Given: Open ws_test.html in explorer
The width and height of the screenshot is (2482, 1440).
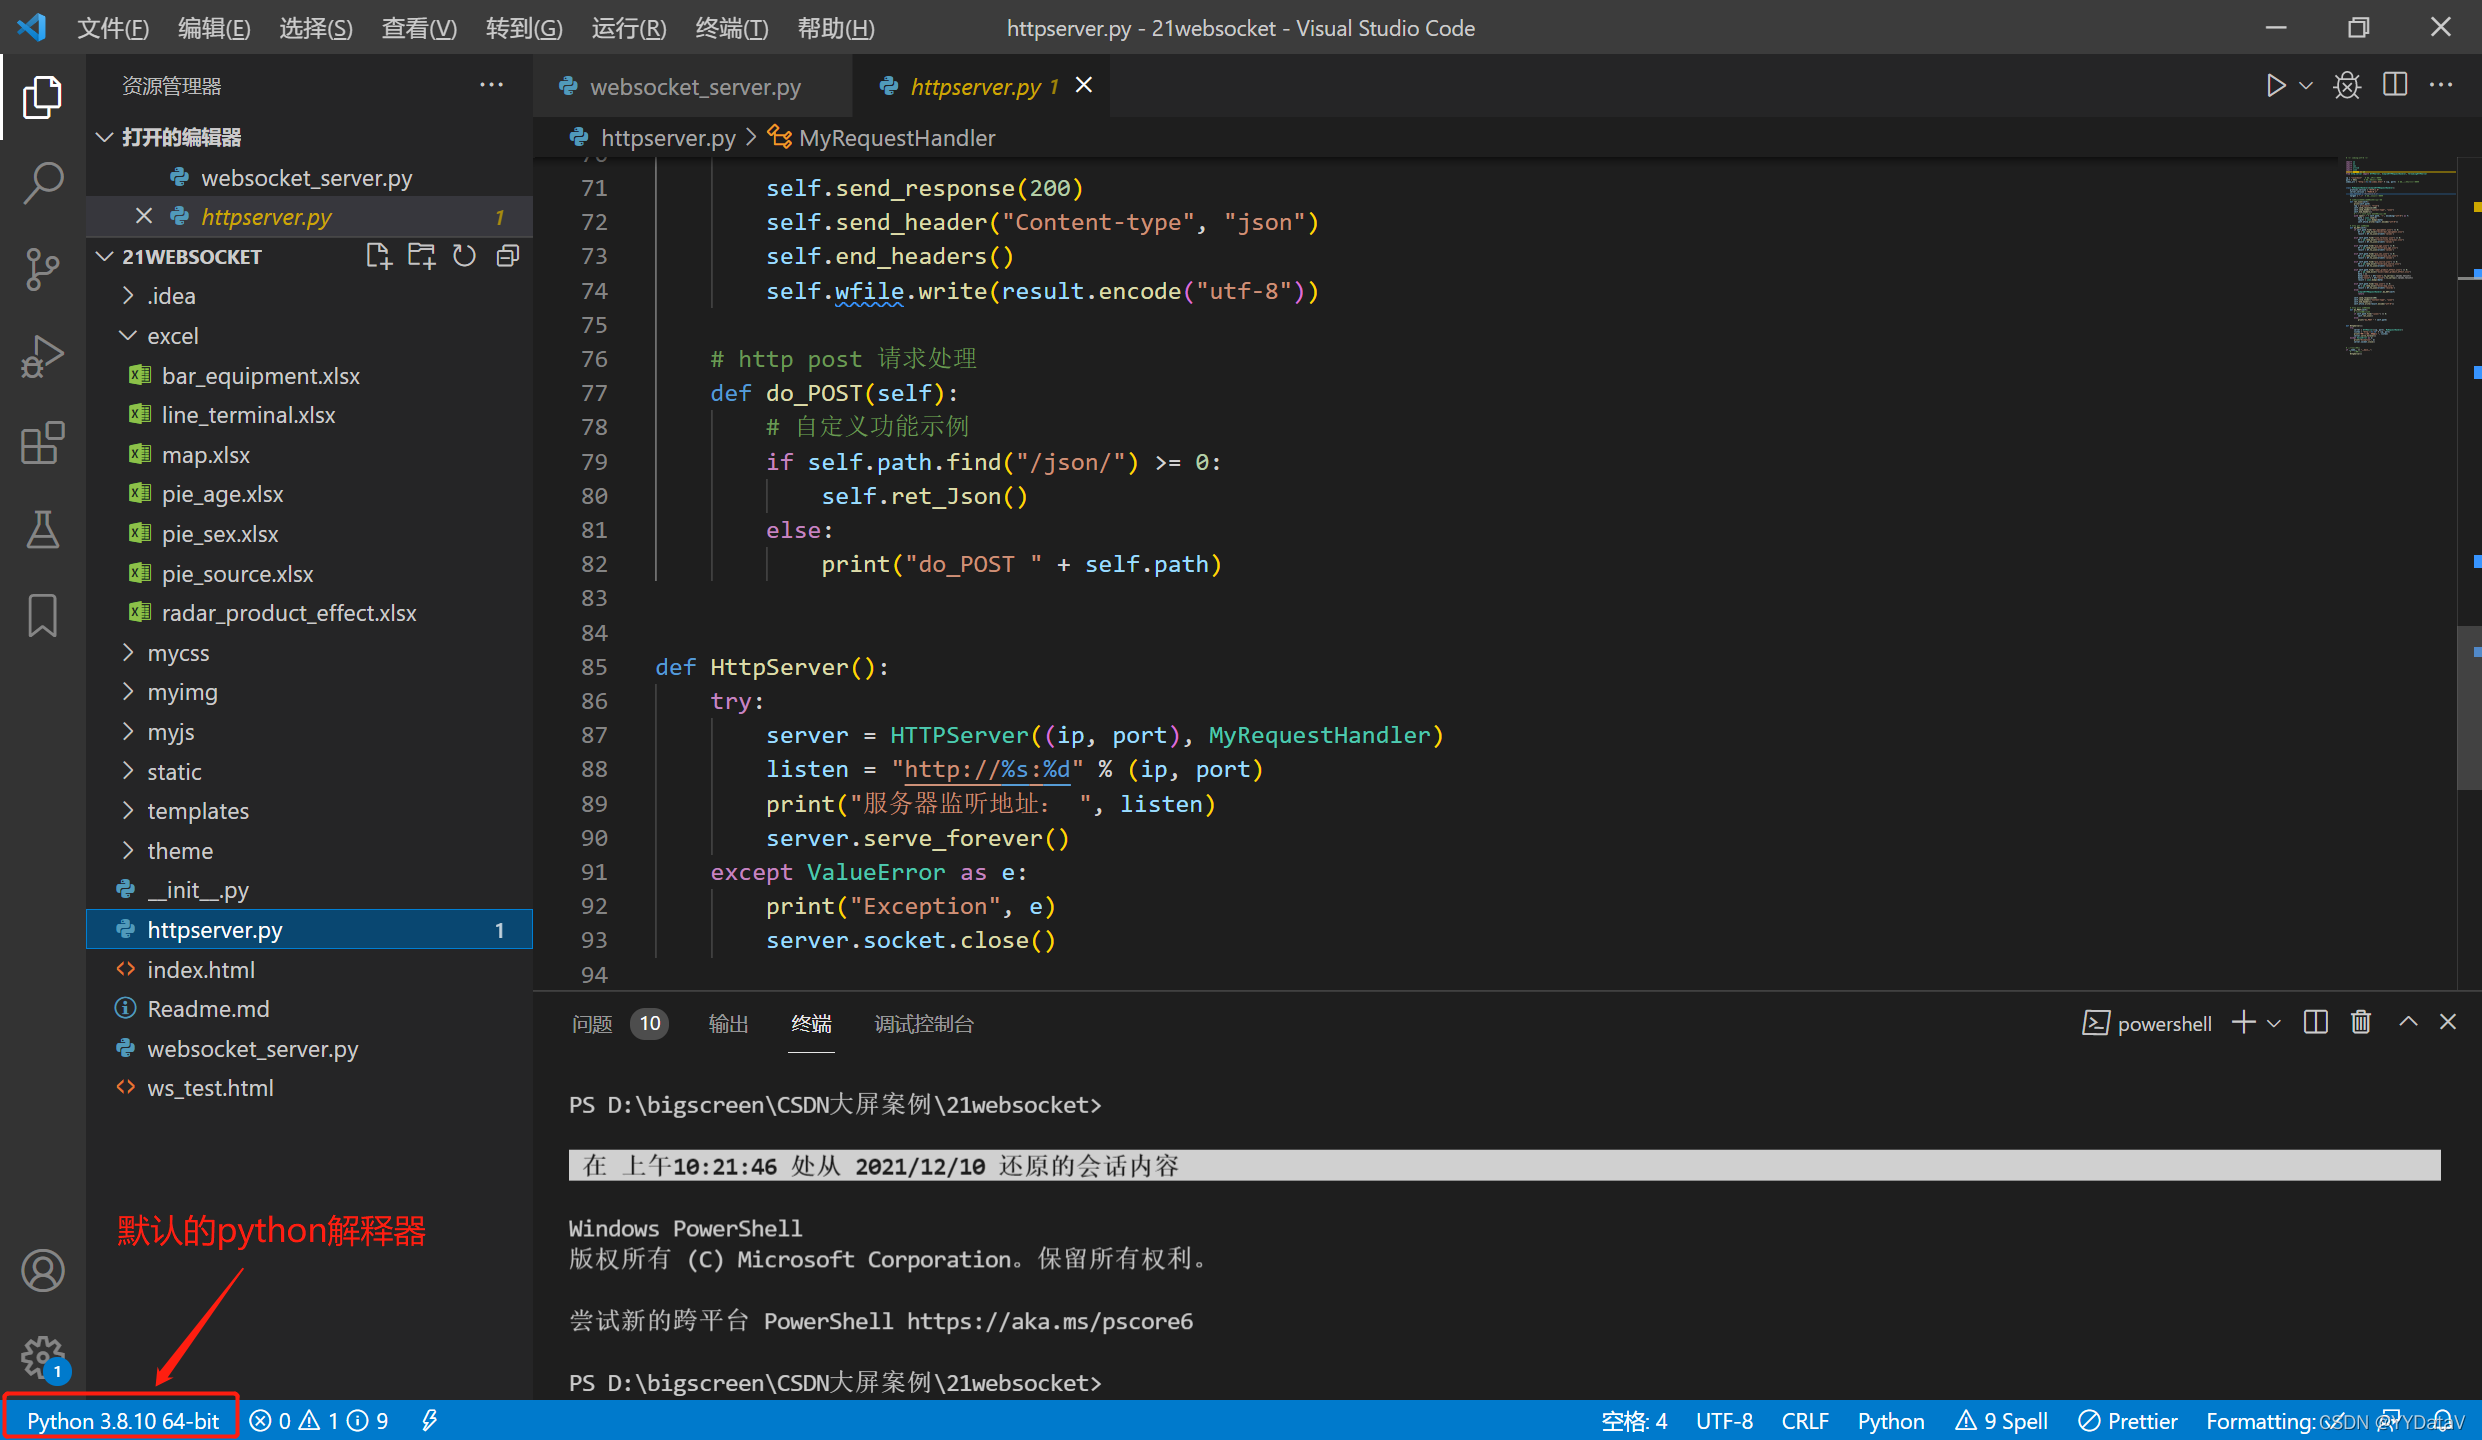Looking at the screenshot, I should [210, 1087].
